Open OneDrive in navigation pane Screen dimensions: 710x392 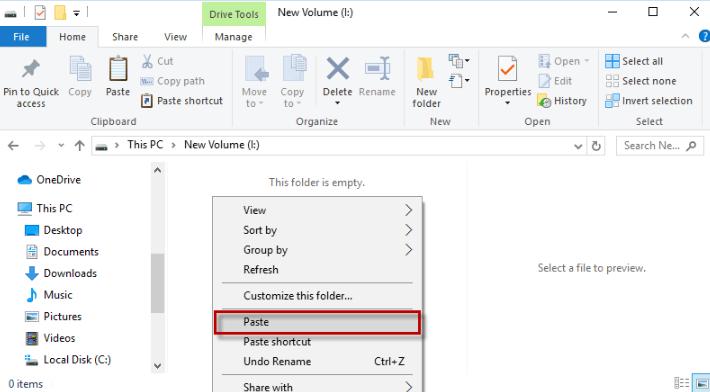click(49, 180)
